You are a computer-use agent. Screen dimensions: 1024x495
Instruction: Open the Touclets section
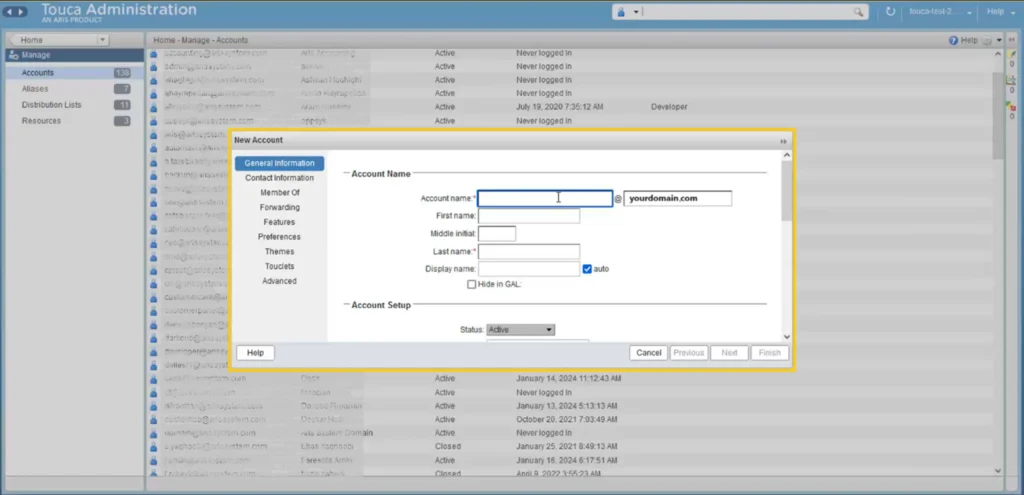tap(280, 266)
